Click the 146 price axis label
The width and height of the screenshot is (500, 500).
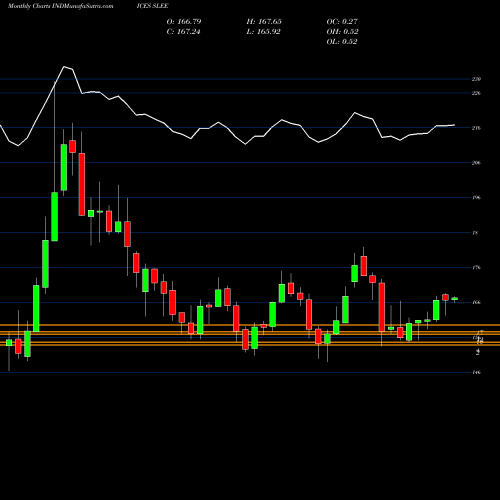(476, 372)
